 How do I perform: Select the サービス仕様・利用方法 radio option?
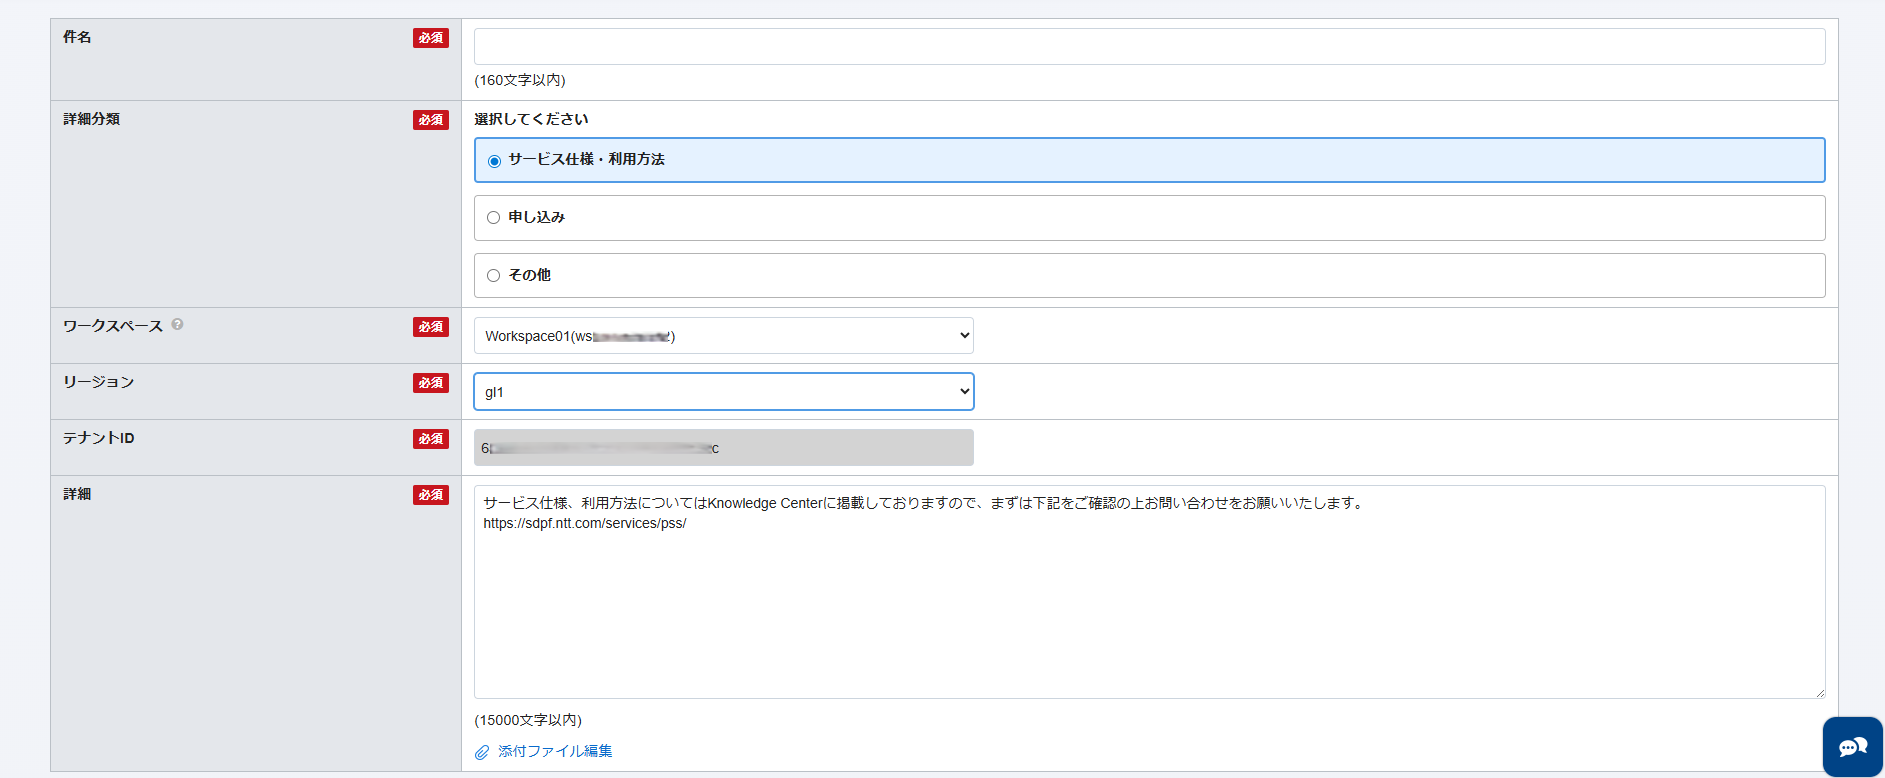pos(494,161)
